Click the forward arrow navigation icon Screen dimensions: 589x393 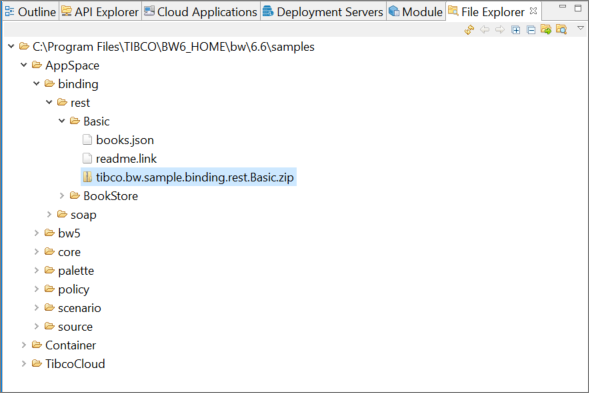point(500,29)
